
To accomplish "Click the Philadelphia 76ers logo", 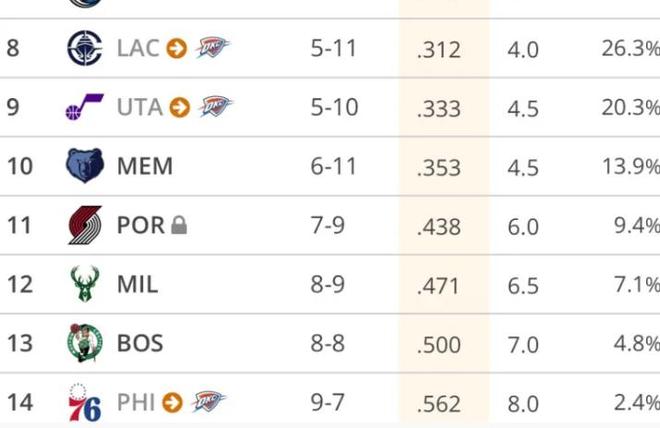I will point(85,402).
